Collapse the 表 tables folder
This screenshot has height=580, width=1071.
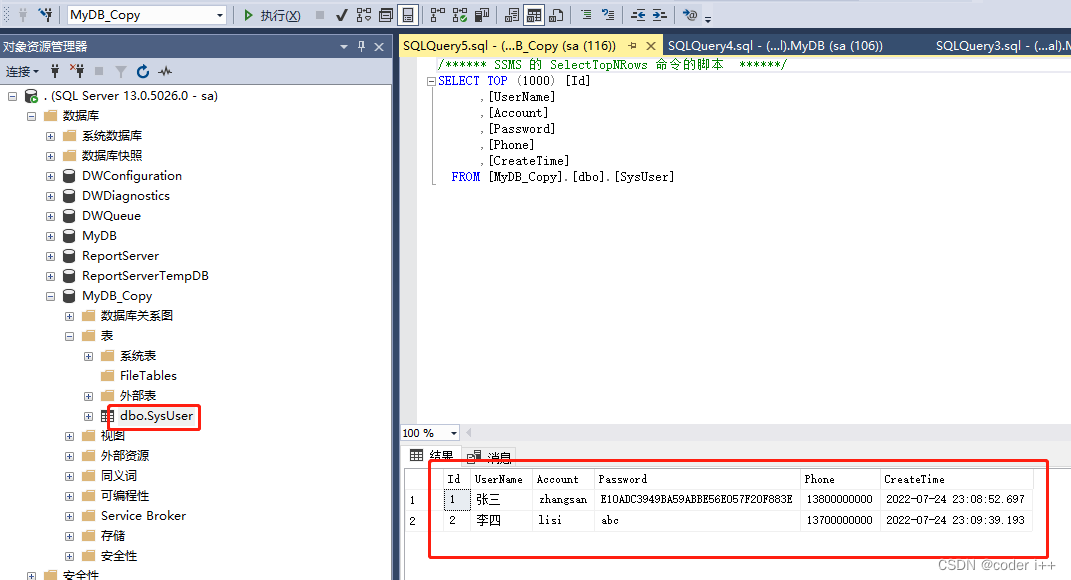tap(70, 336)
